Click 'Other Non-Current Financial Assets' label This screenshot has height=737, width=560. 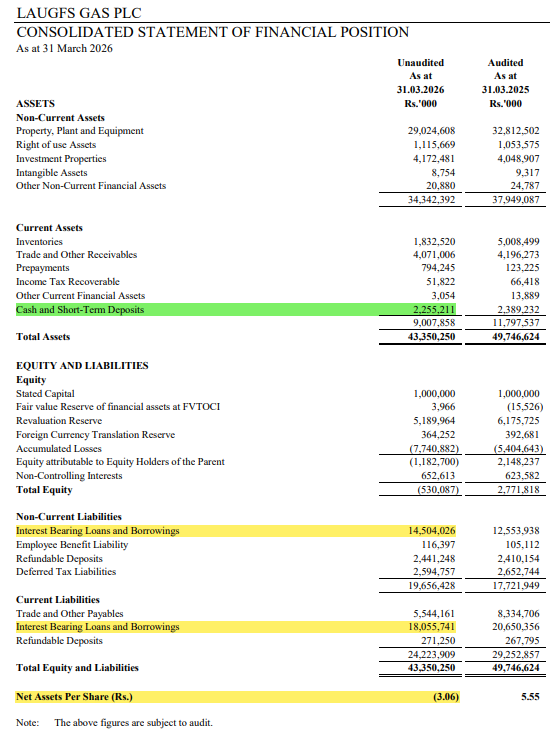pos(91,186)
